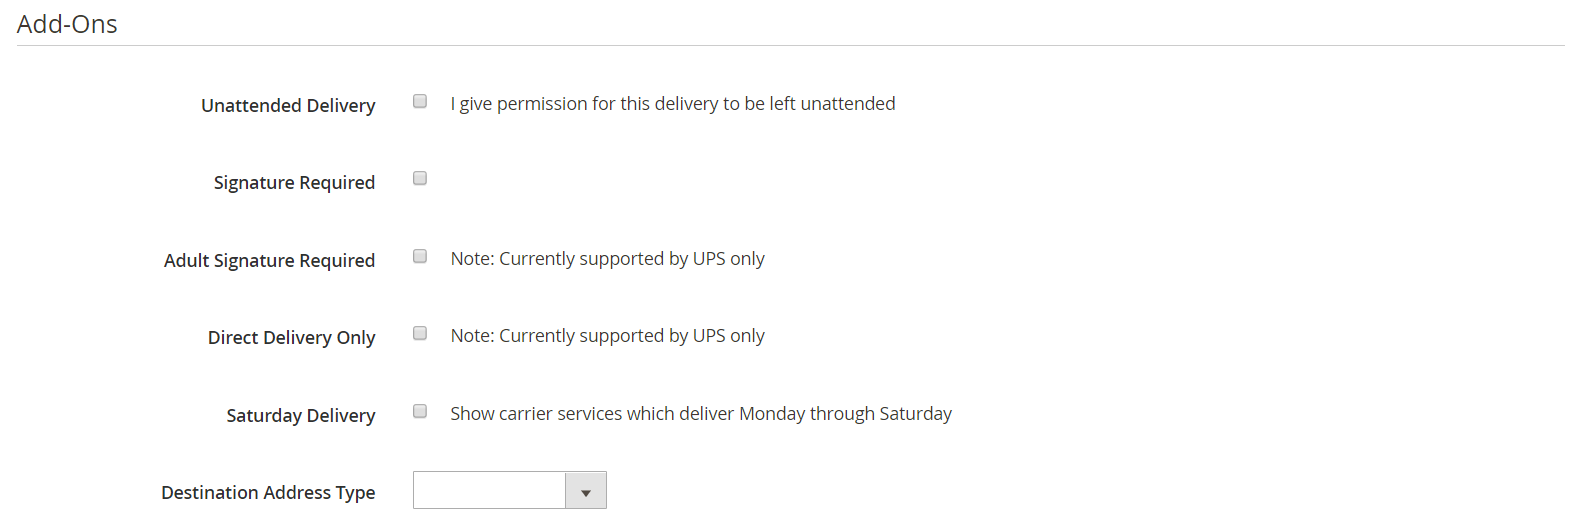This screenshot has width=1579, height=532.
Task: Click the Monday through Saturday carrier services text
Action: (x=701, y=414)
